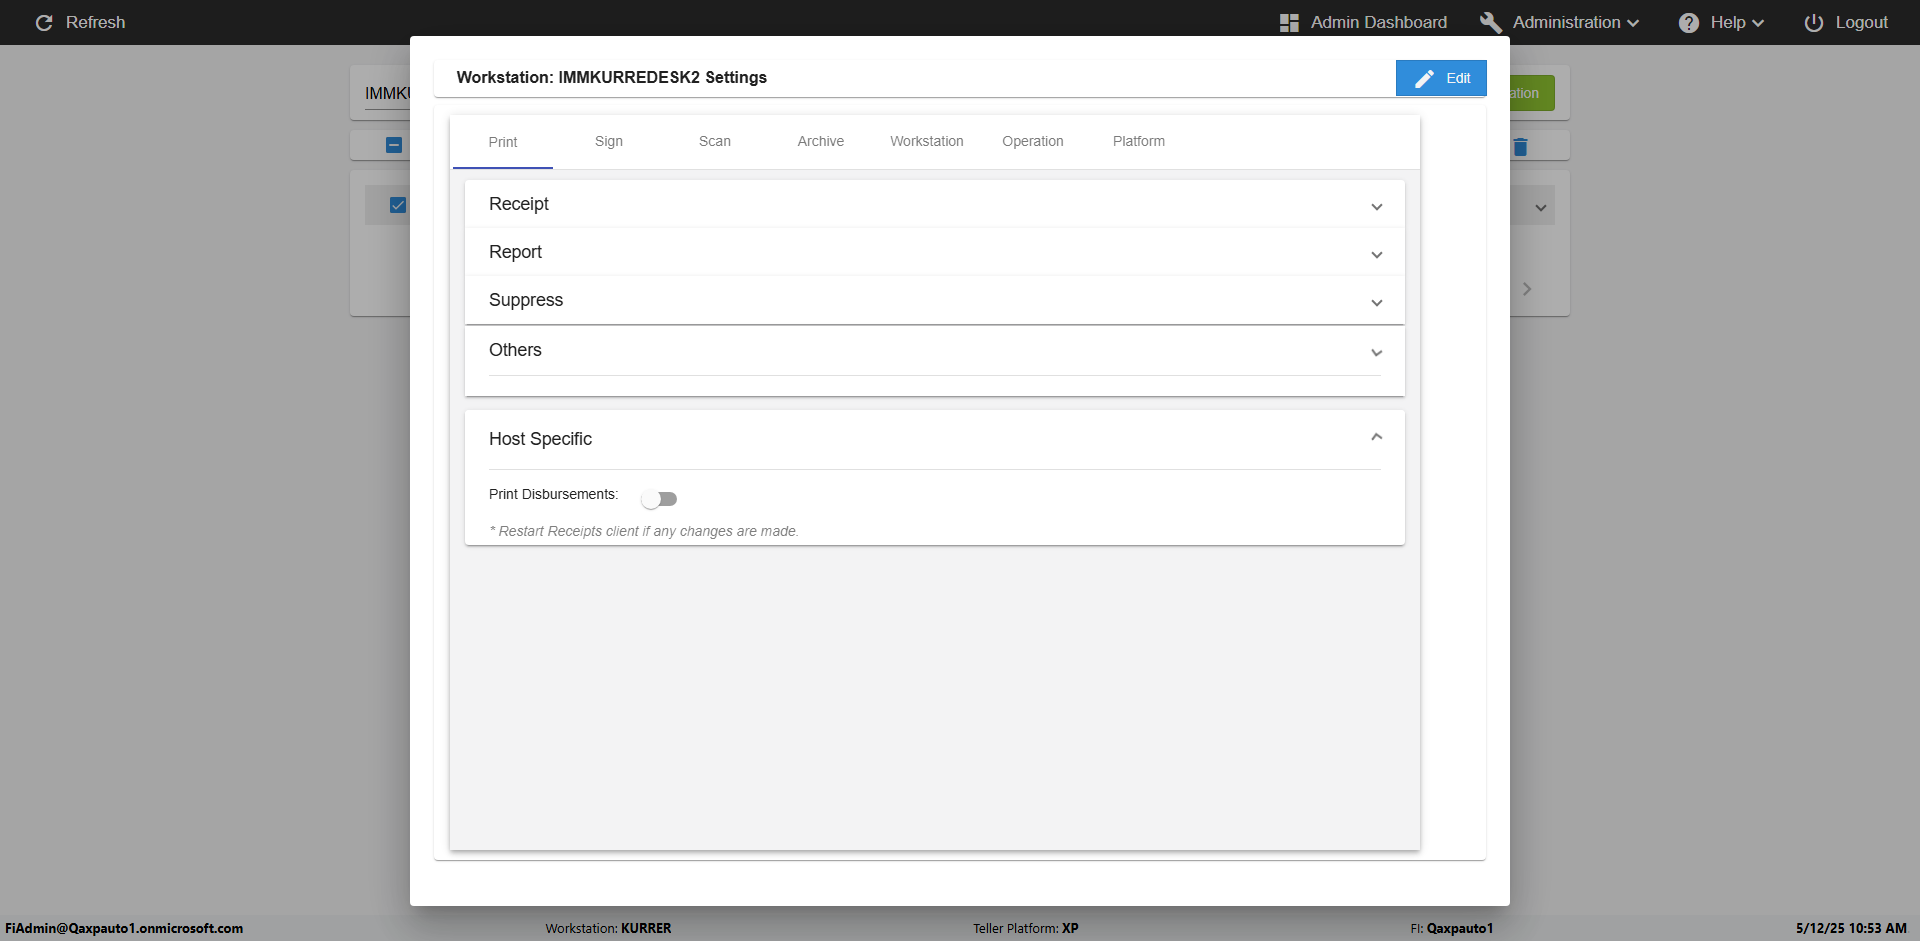Viewport: 1920px width, 941px height.
Task: Expand the background row chevron behind dialog
Action: click(1541, 208)
